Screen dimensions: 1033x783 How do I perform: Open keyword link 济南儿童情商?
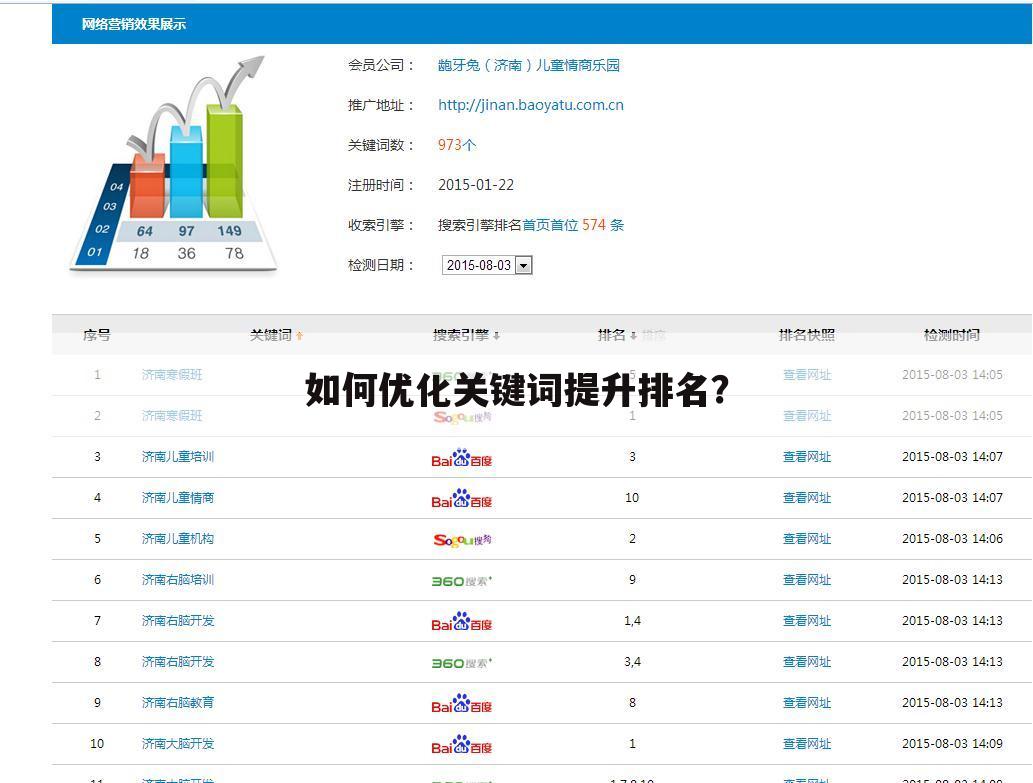point(178,498)
